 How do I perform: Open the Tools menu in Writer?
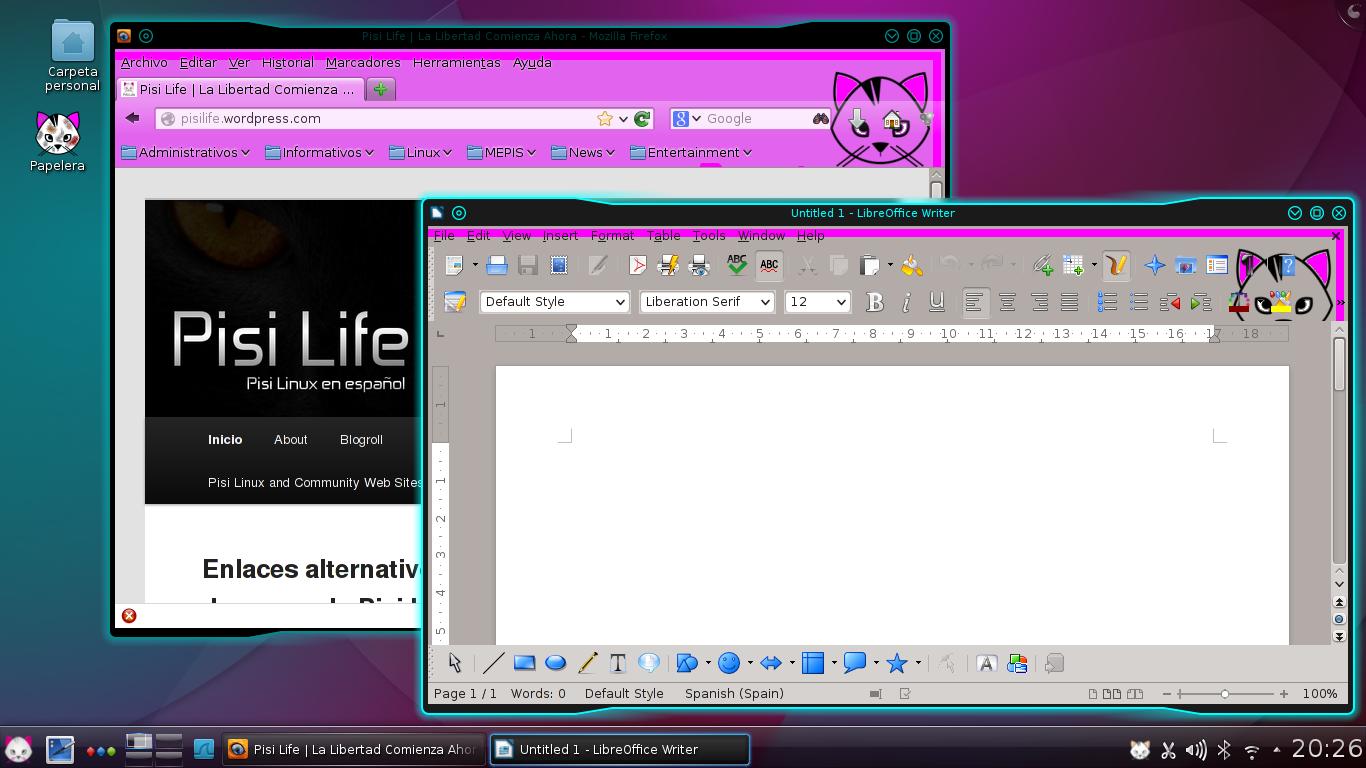[x=708, y=236]
